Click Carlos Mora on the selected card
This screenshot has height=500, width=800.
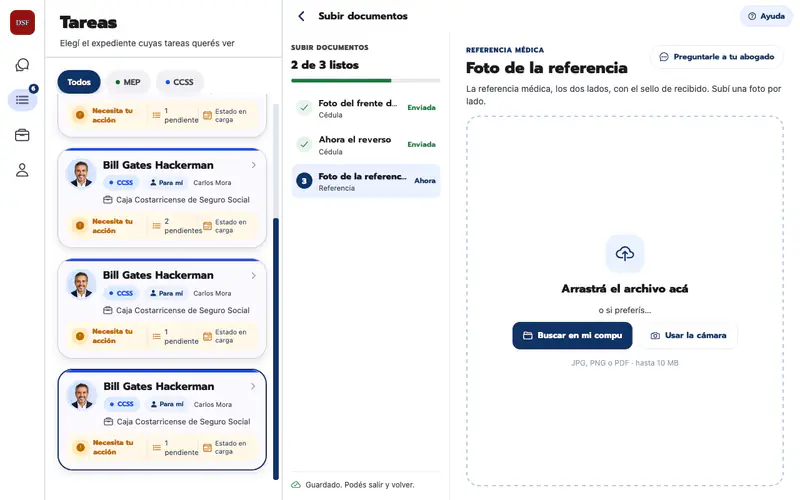click(213, 405)
